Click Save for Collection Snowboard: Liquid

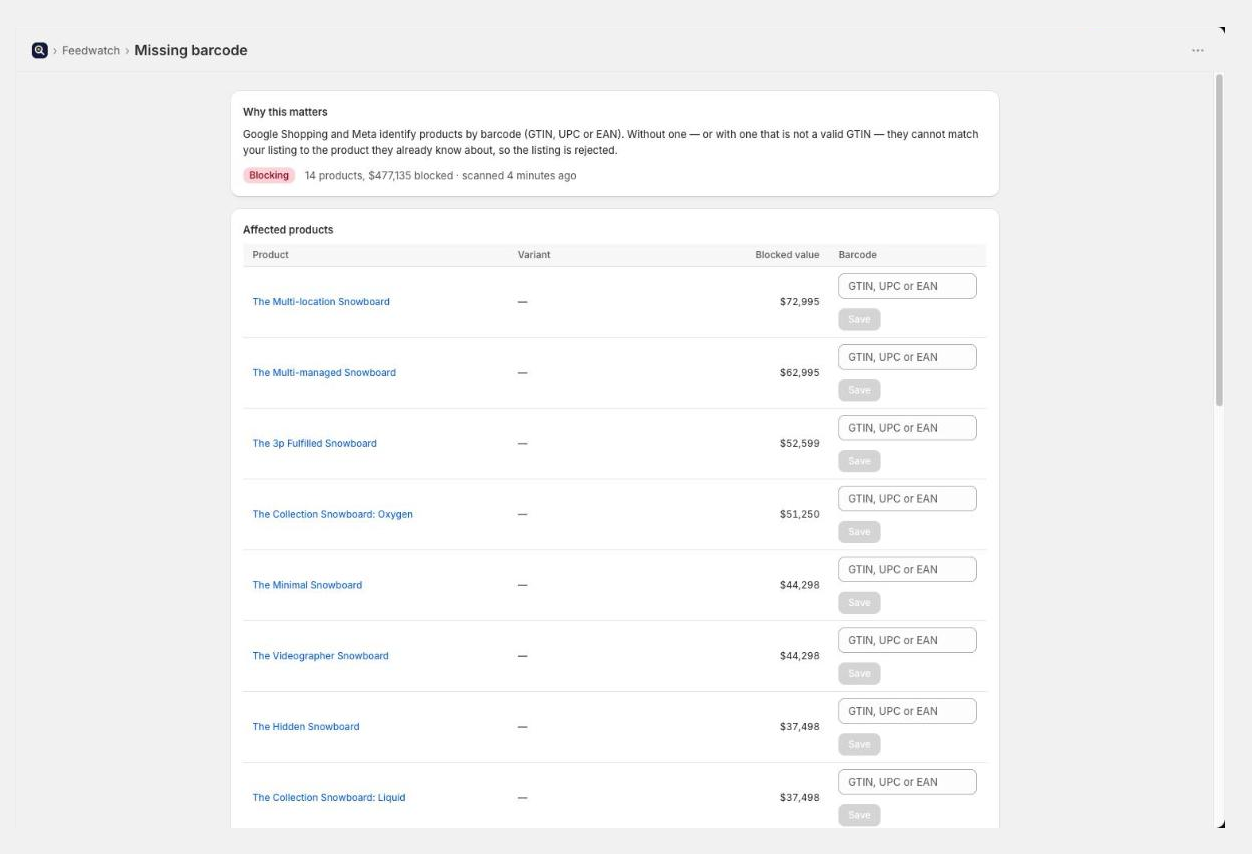[859, 816]
